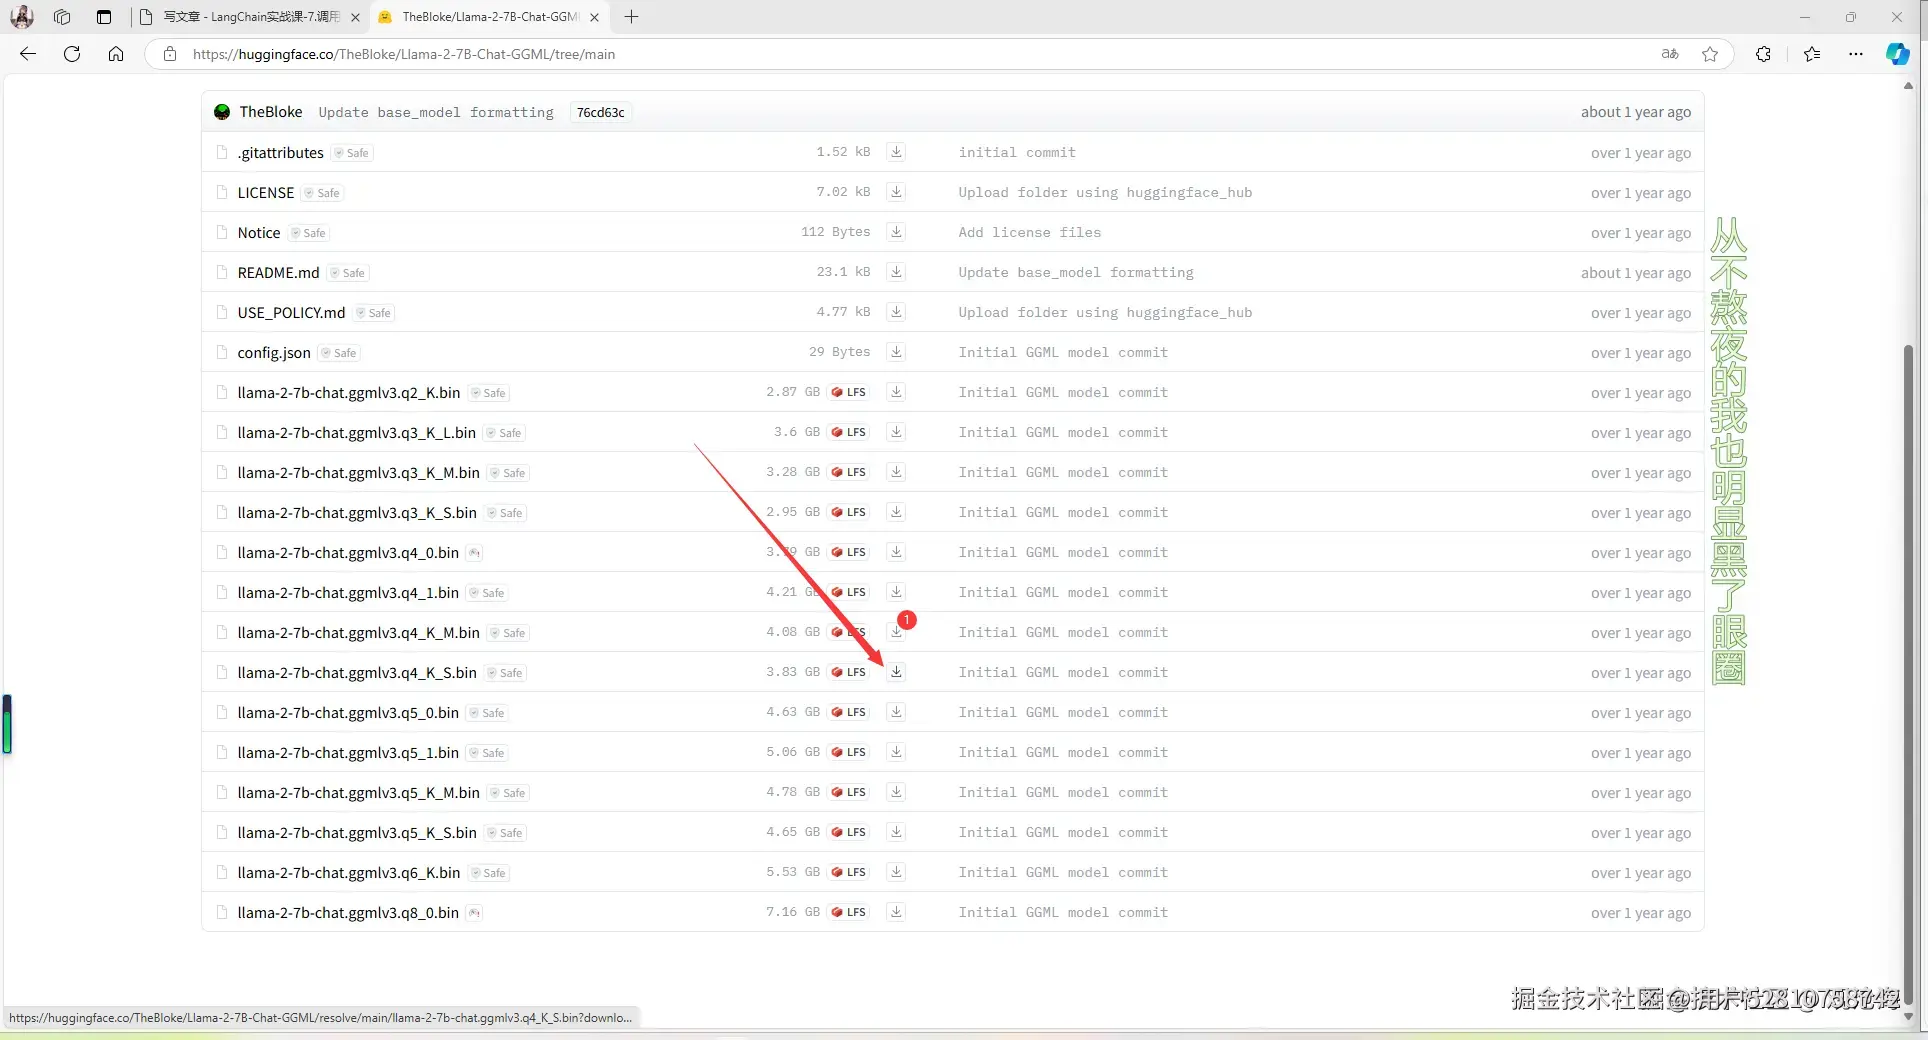
Task: Download llama-2-7b-chat.ggmlv3.q4_1.bin
Action: click(896, 592)
